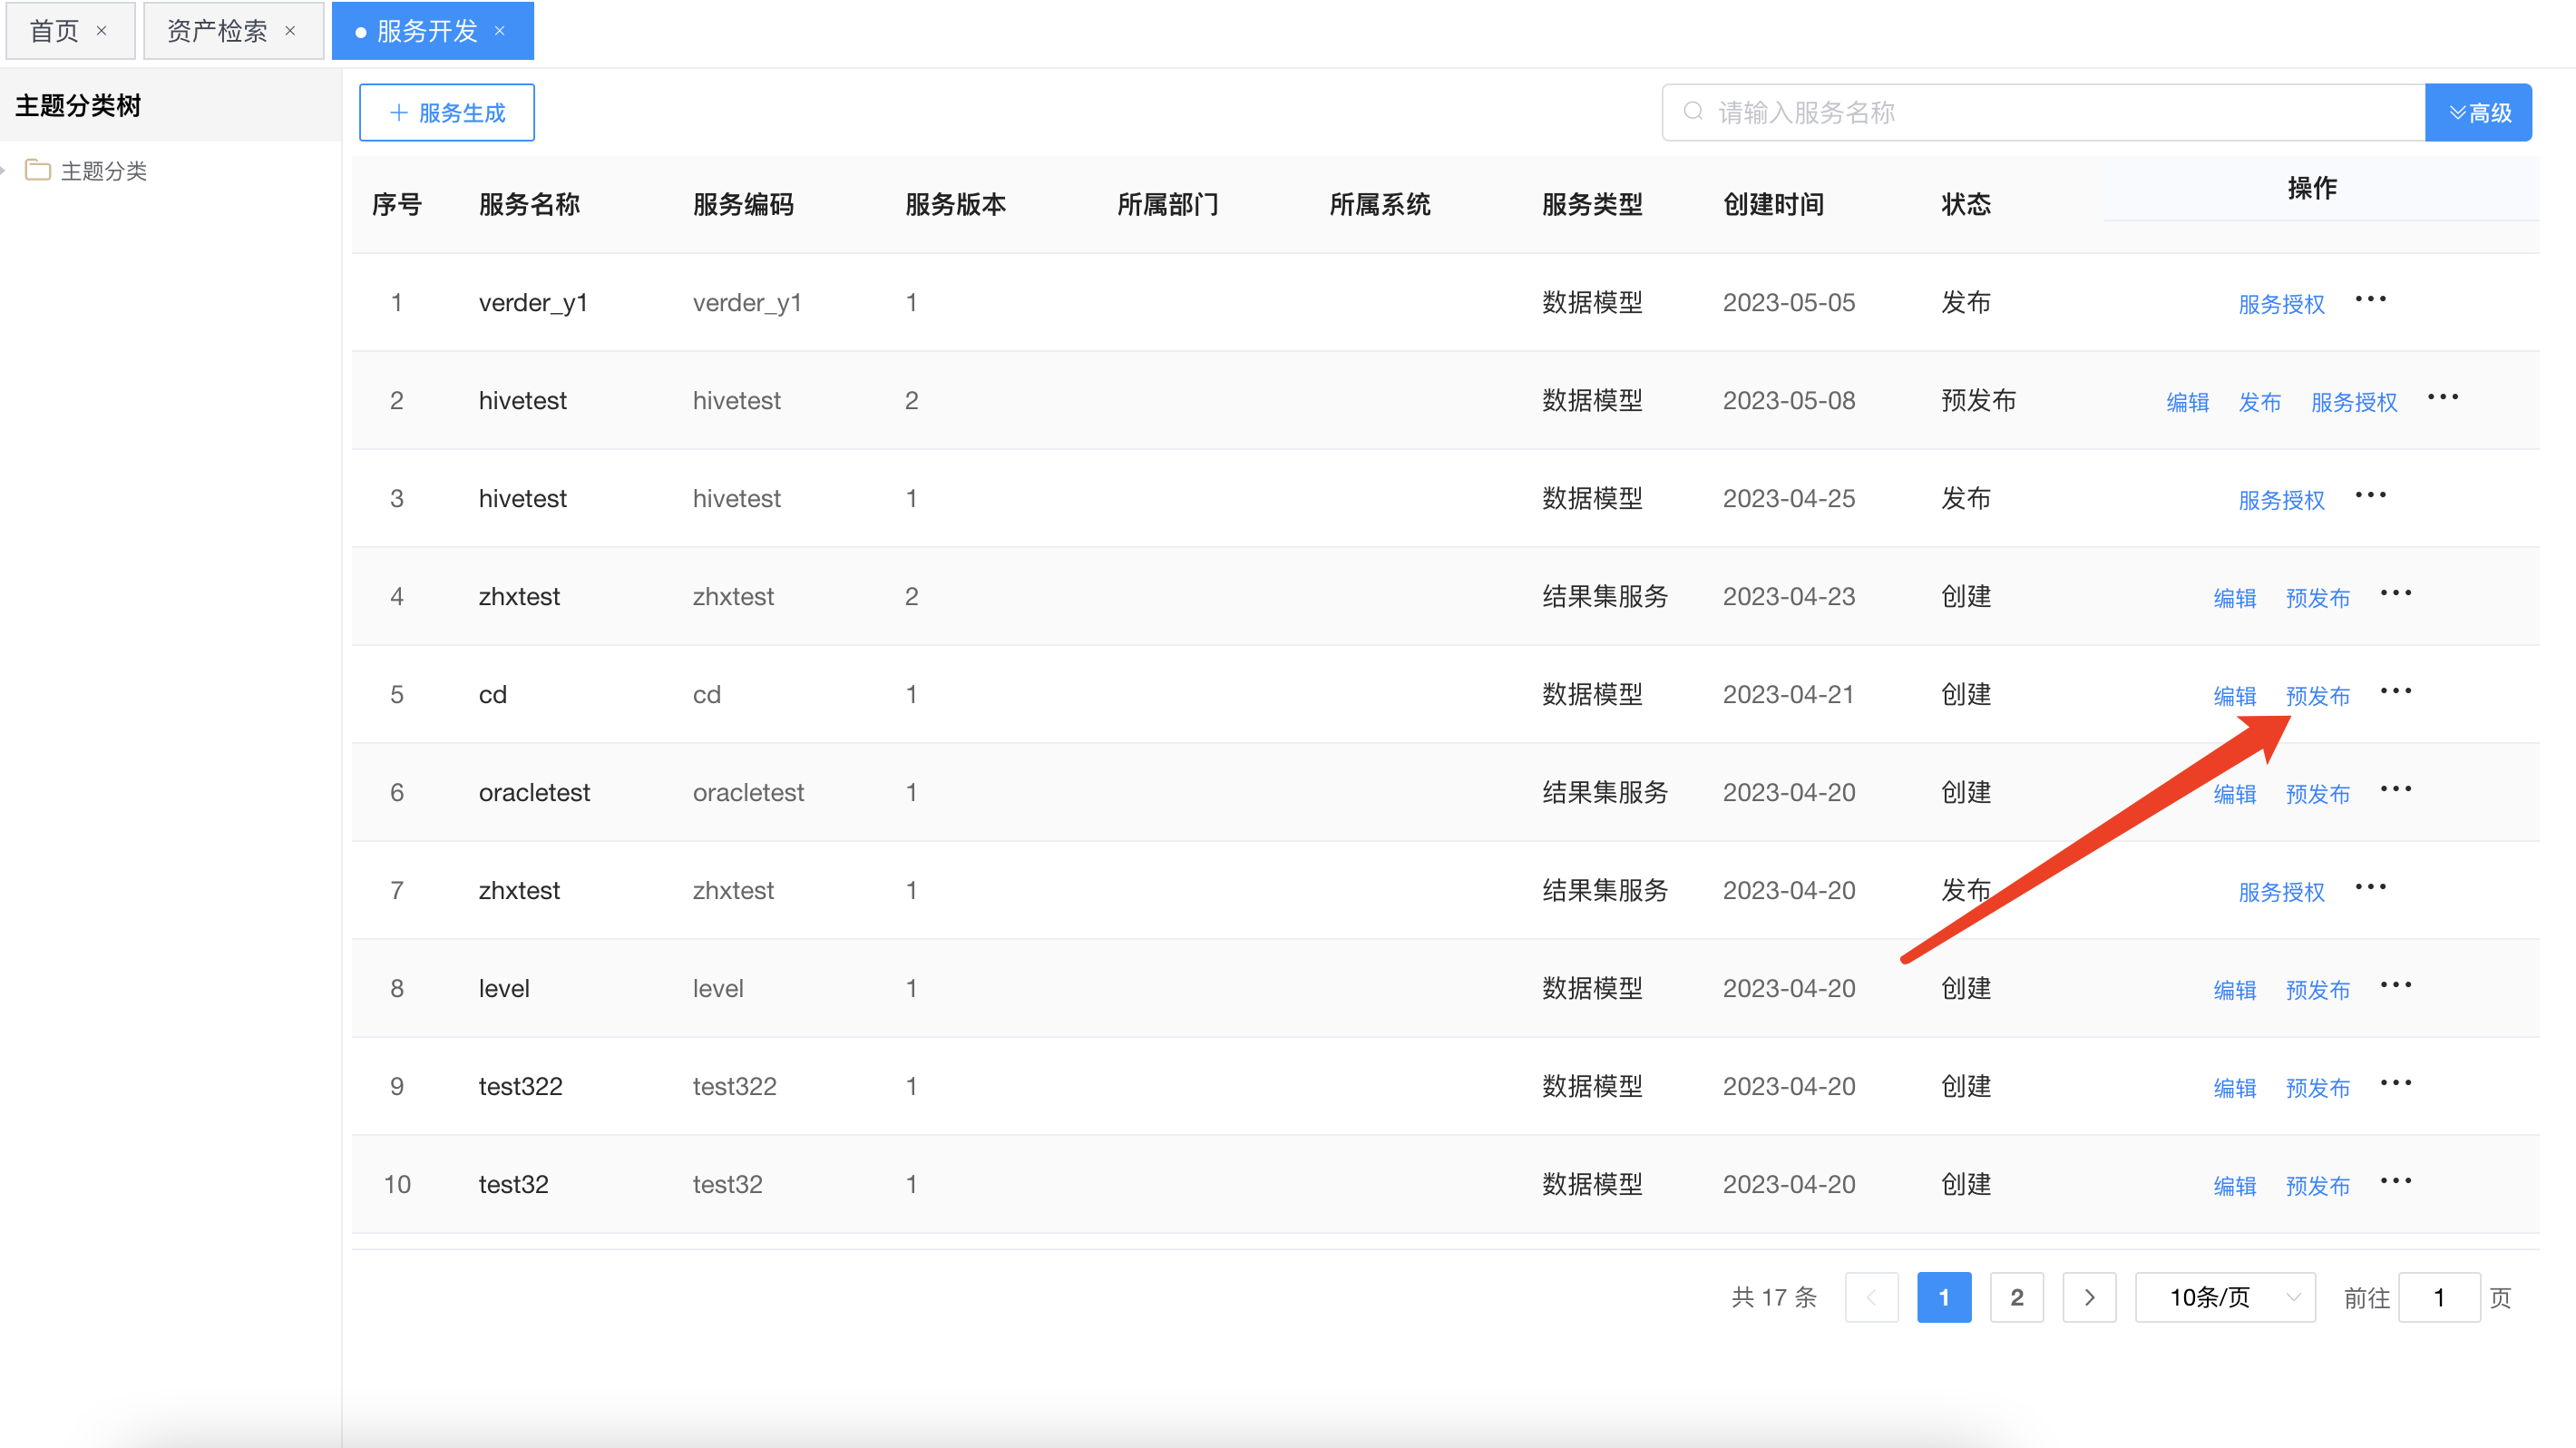Screen dimensions: 2576x1448
Task: Click 服务授权 for hivetest 2023-04-25 row
Action: [2281, 500]
